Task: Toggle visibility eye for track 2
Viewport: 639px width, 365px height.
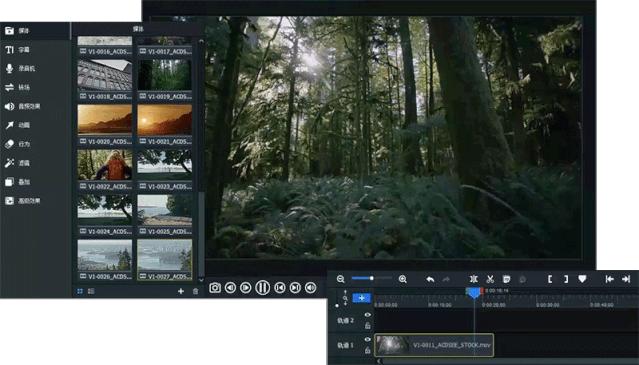Action: [368, 315]
